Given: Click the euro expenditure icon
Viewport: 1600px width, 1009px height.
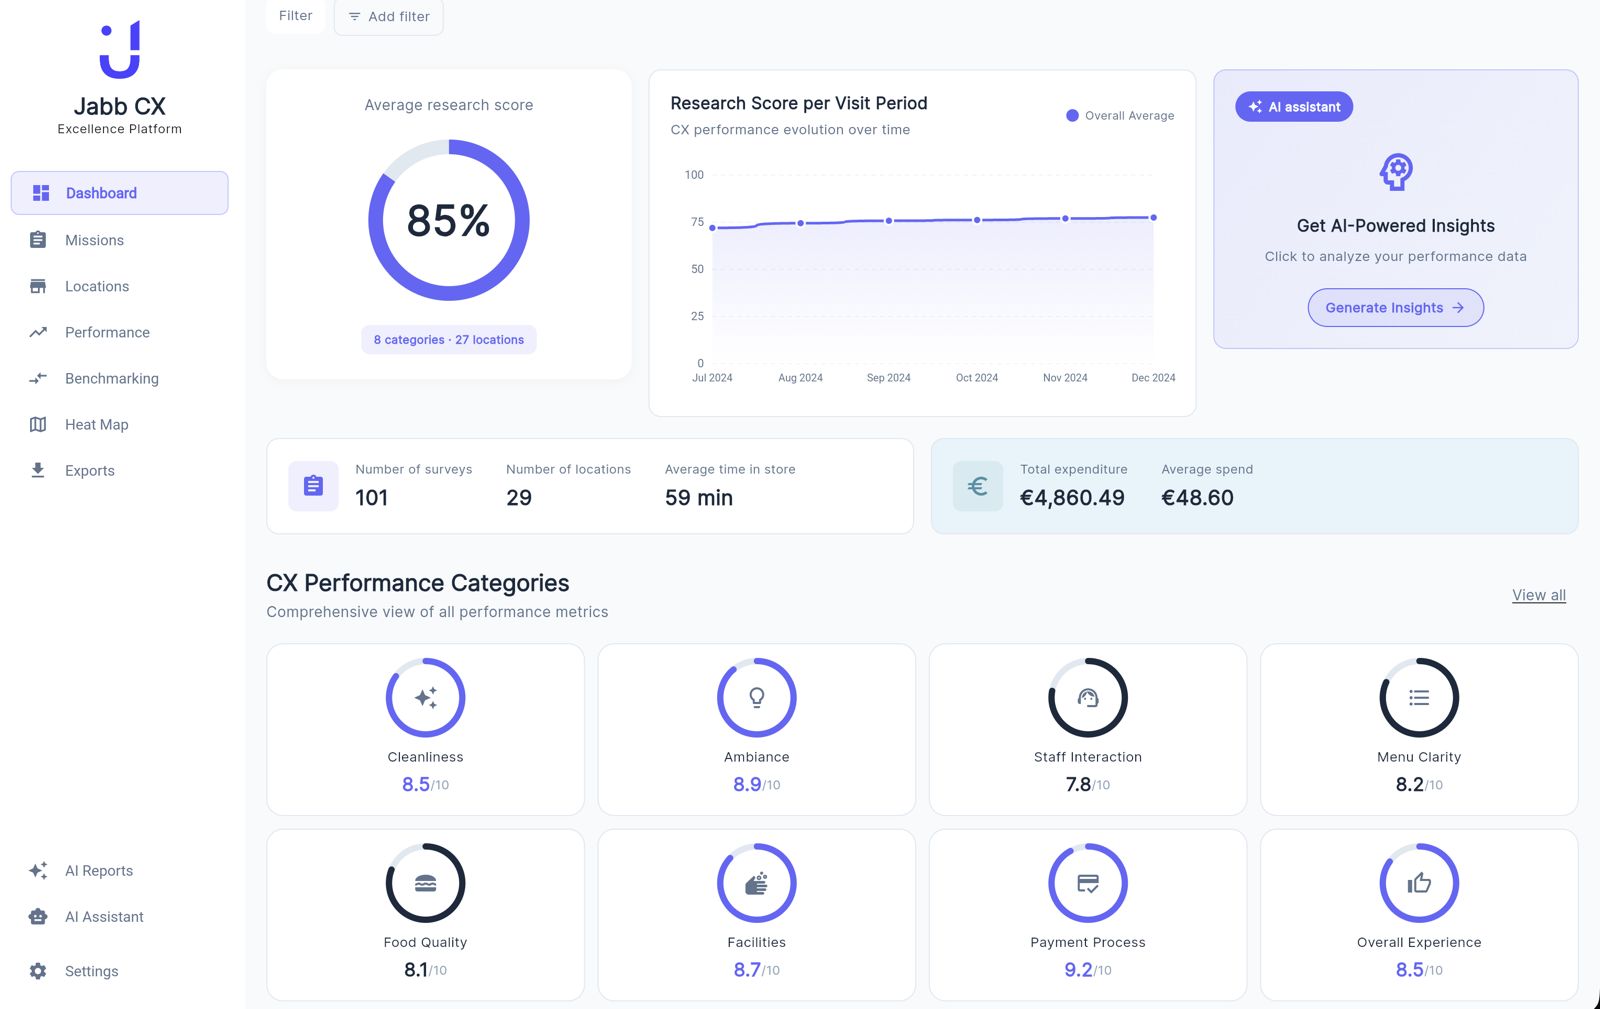Looking at the screenshot, I should click(977, 486).
